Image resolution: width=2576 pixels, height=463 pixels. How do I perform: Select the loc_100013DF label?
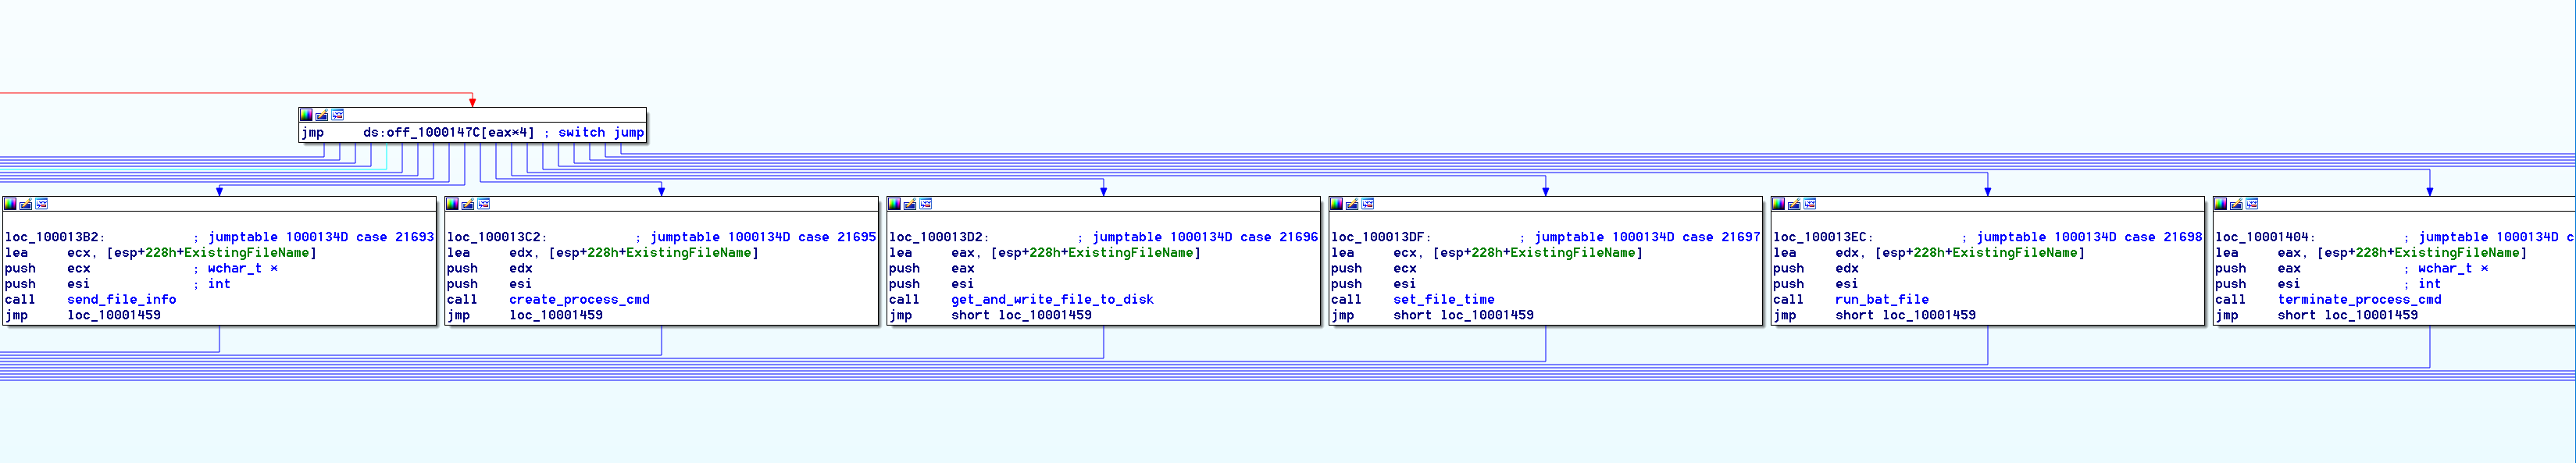tap(1381, 238)
